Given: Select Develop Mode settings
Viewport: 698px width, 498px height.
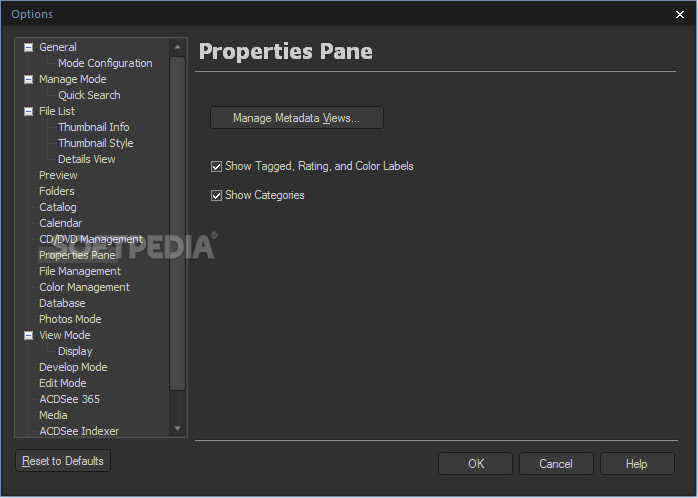Looking at the screenshot, I should (x=73, y=367).
